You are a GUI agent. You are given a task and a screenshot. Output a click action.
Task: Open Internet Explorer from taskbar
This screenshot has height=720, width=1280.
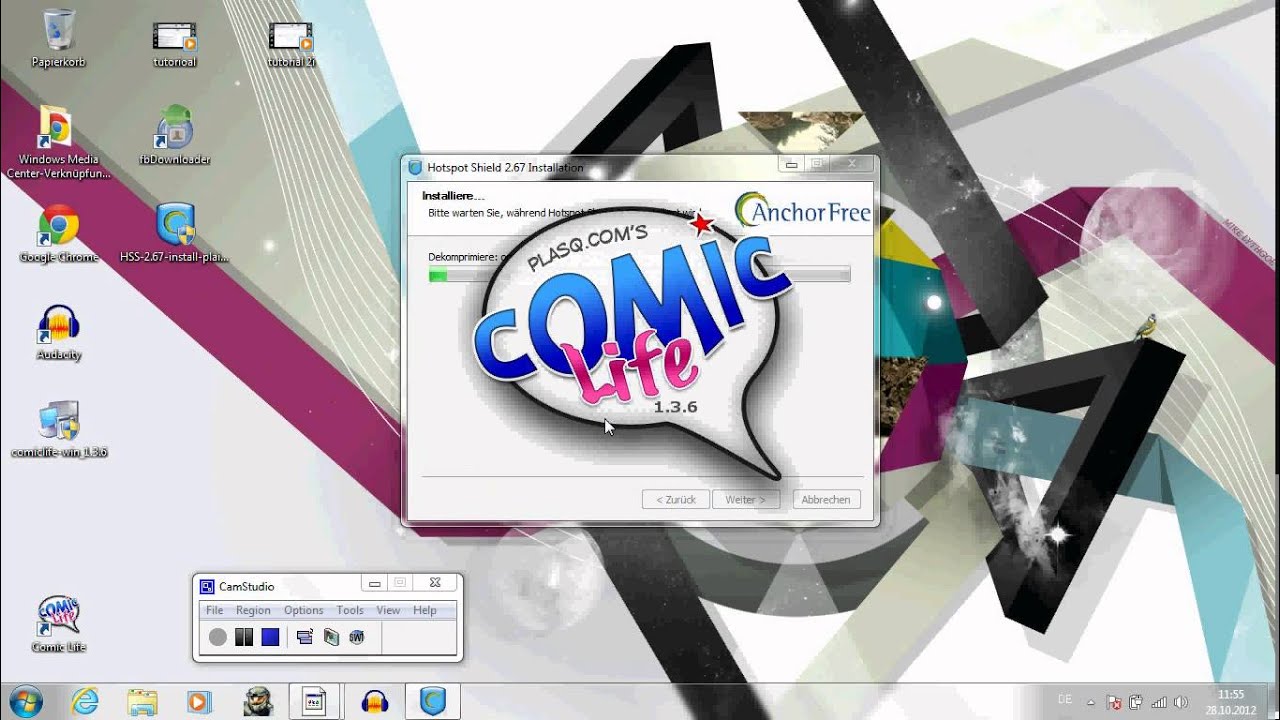[85, 702]
